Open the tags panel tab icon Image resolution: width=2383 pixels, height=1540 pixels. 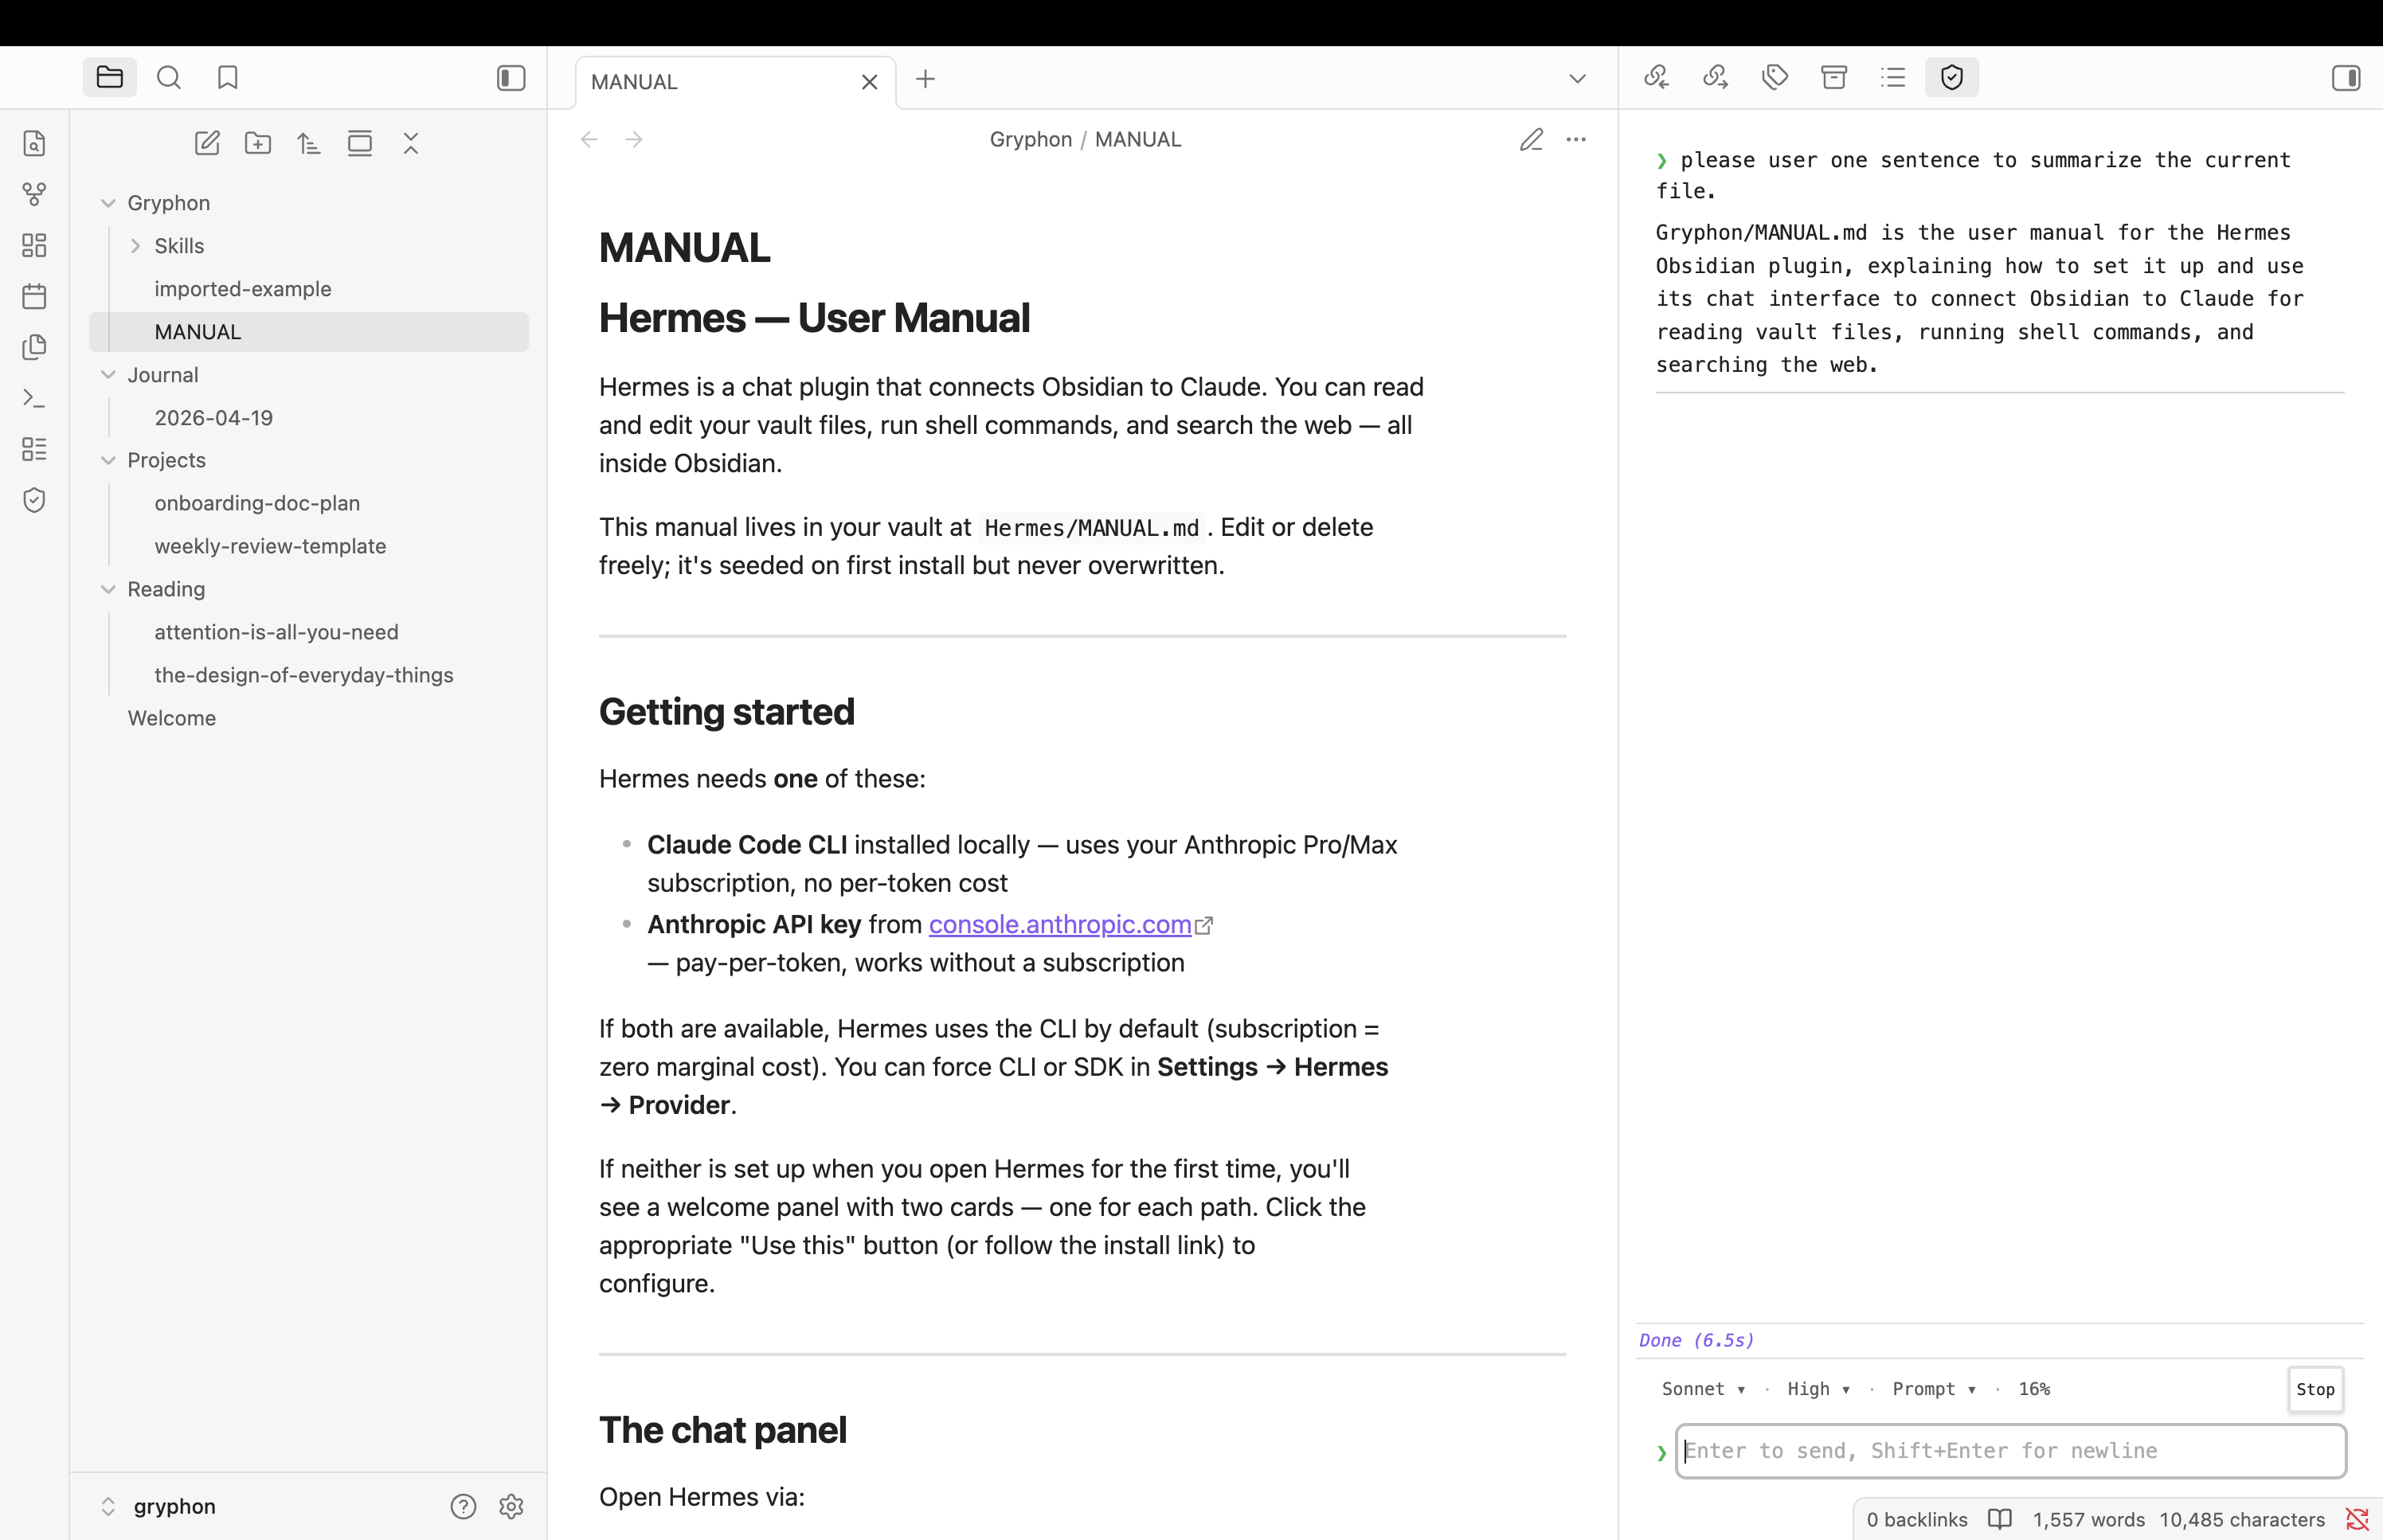point(1775,78)
